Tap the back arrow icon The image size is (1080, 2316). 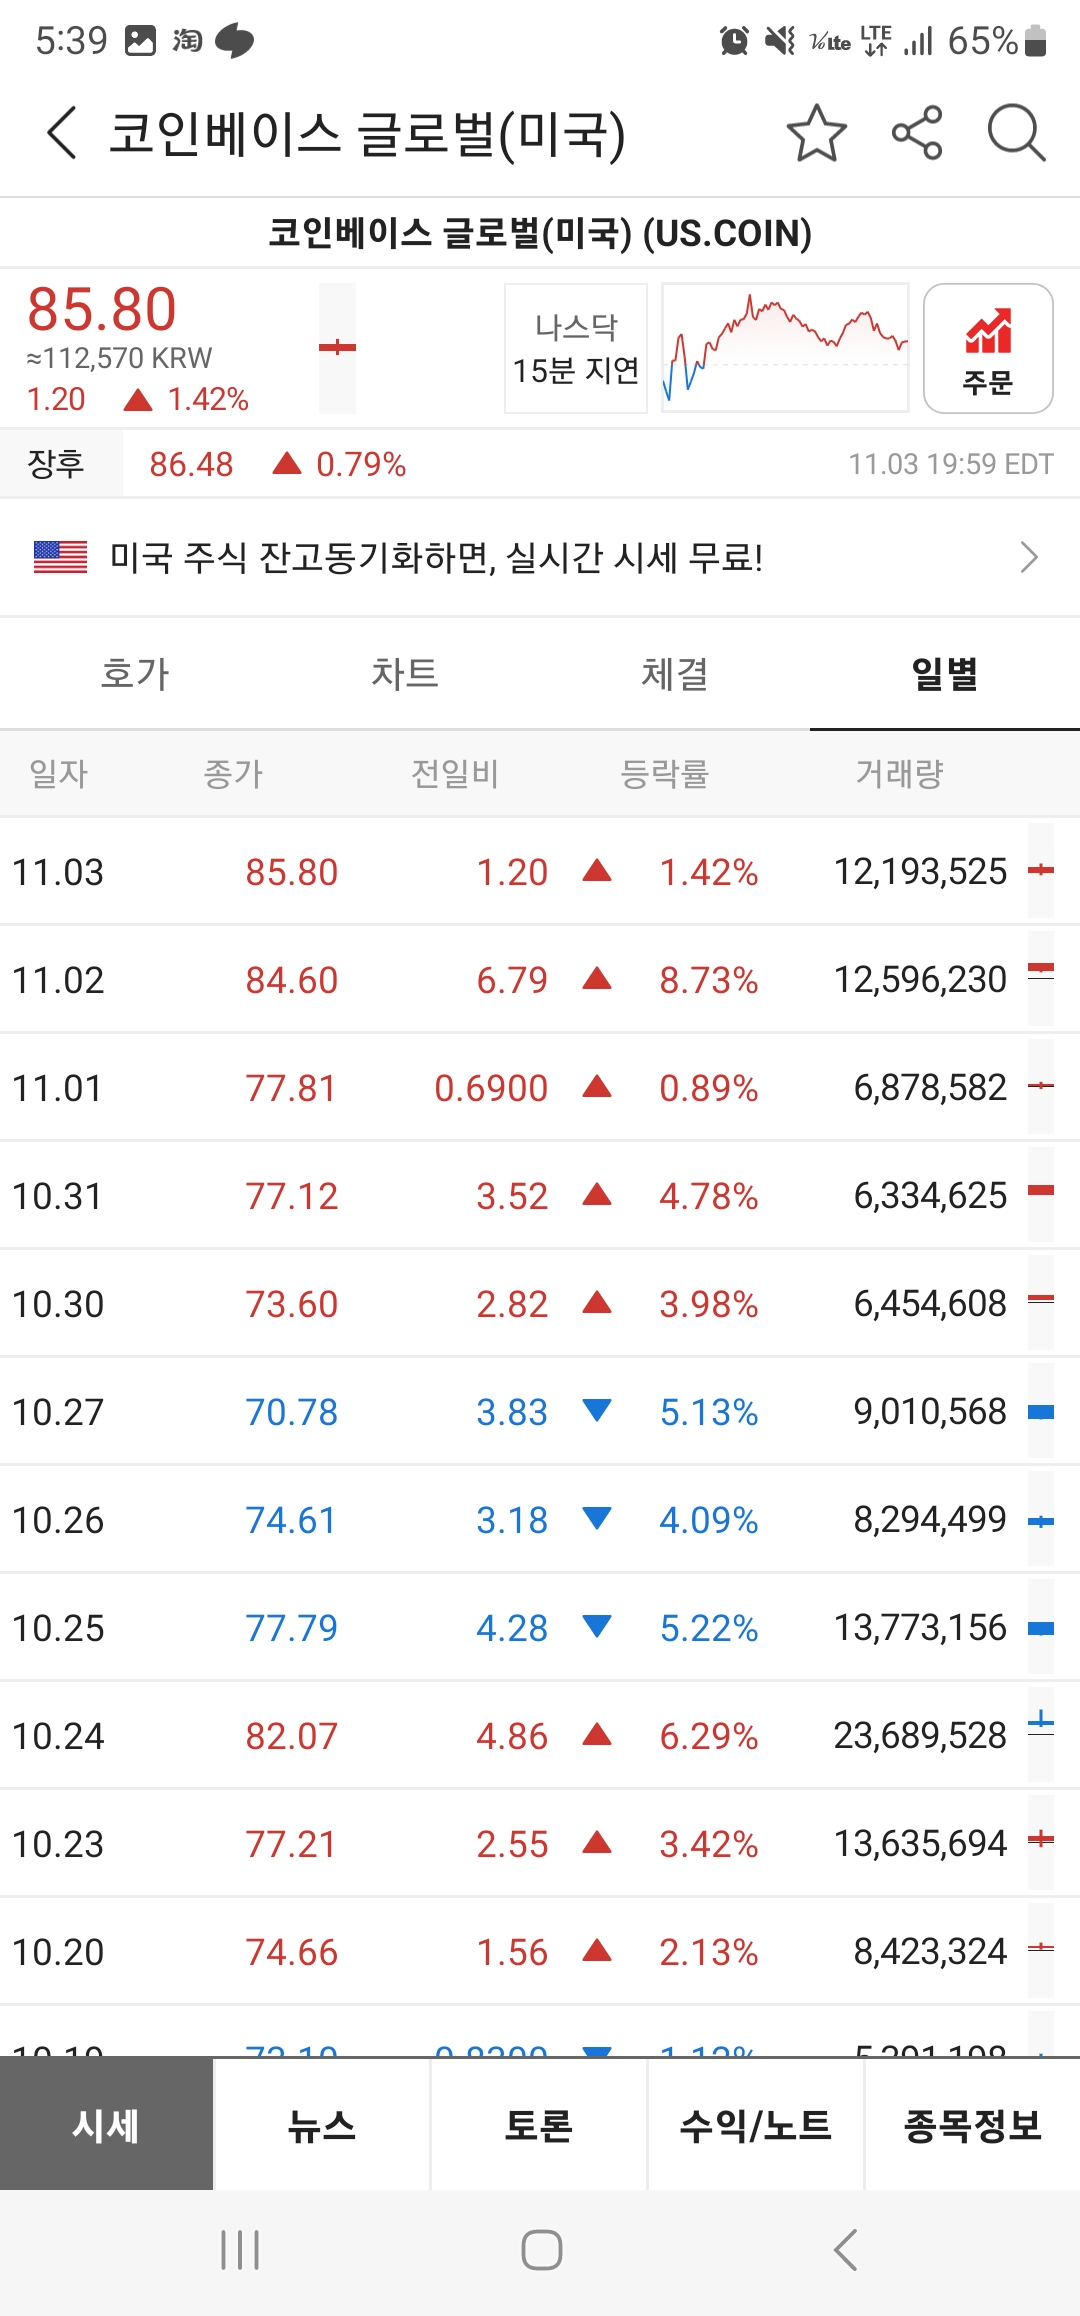(x=62, y=133)
